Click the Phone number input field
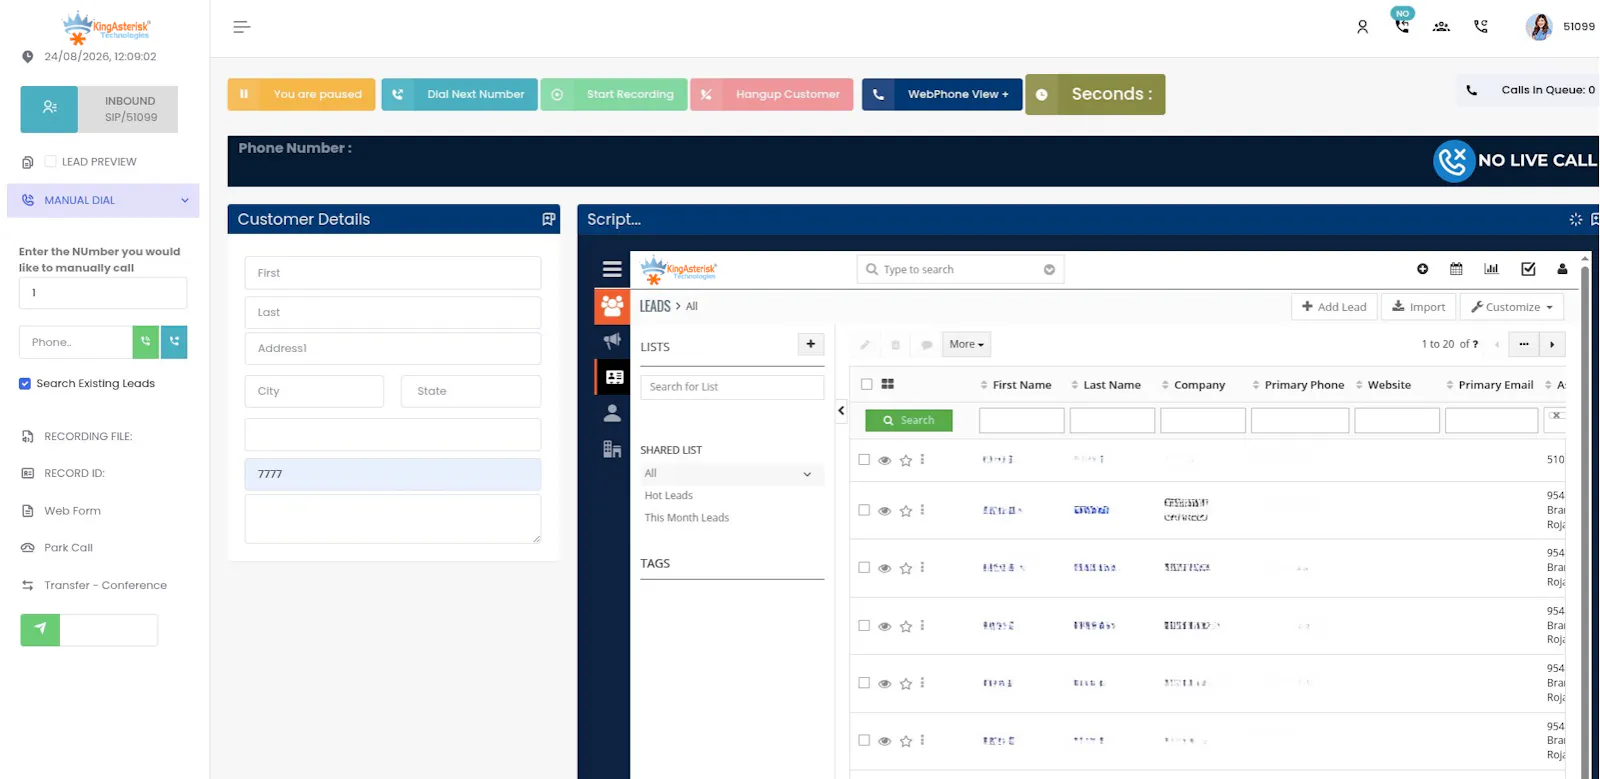 click(x=75, y=342)
